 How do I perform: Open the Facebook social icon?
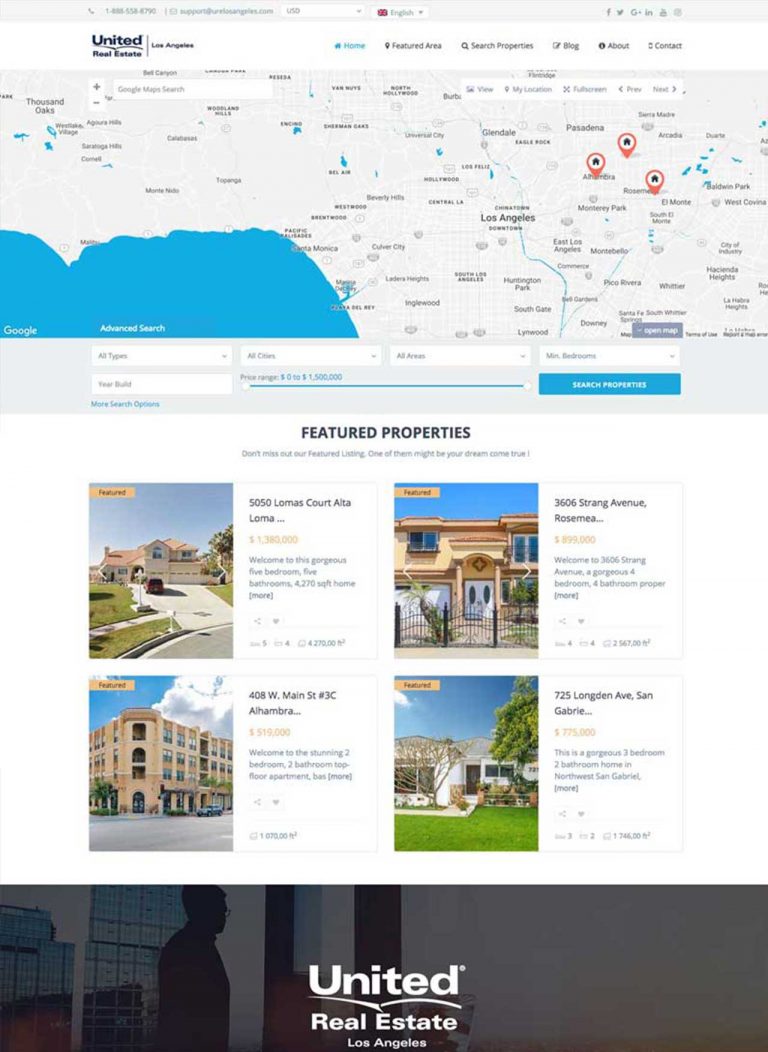pos(608,12)
